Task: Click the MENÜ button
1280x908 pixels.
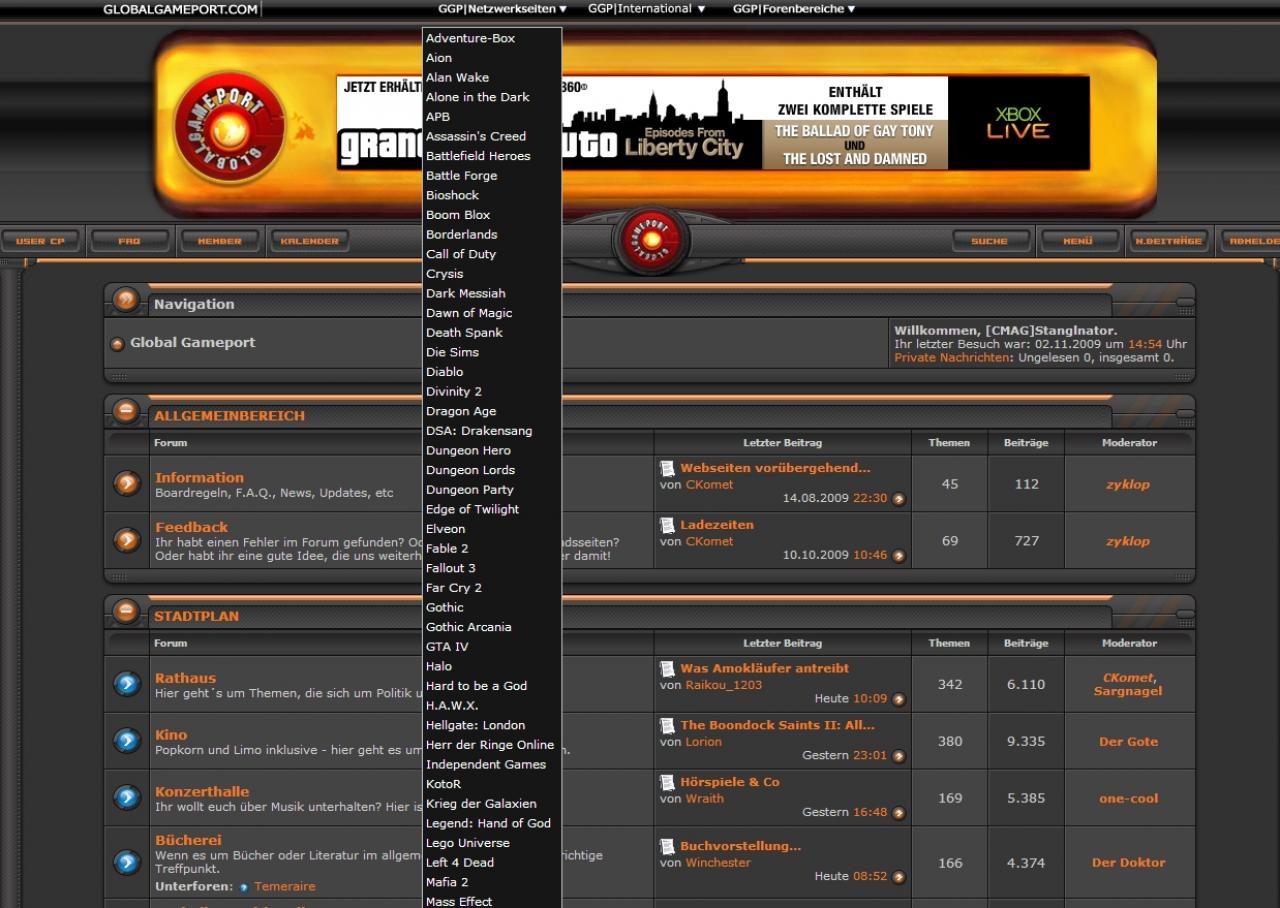Action: 1078,241
